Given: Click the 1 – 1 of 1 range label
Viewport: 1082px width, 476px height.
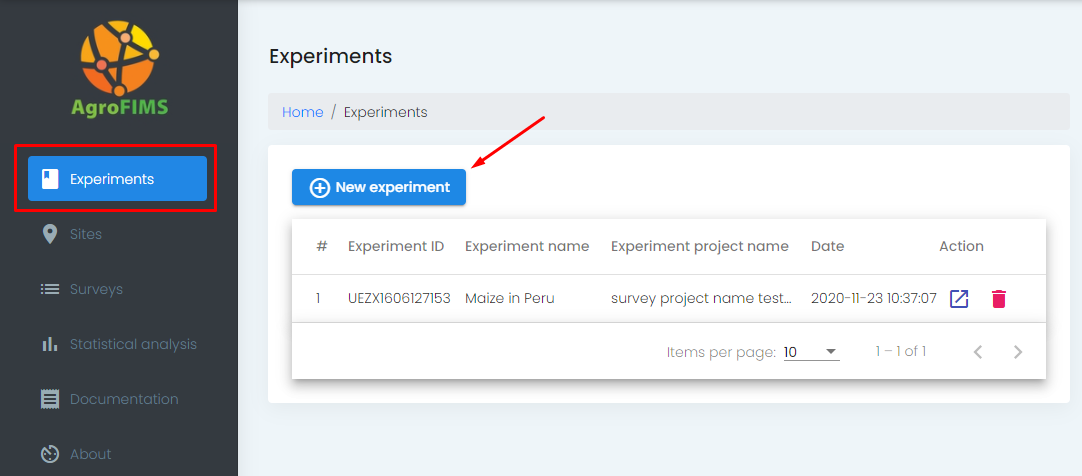Looking at the screenshot, I should tap(901, 351).
